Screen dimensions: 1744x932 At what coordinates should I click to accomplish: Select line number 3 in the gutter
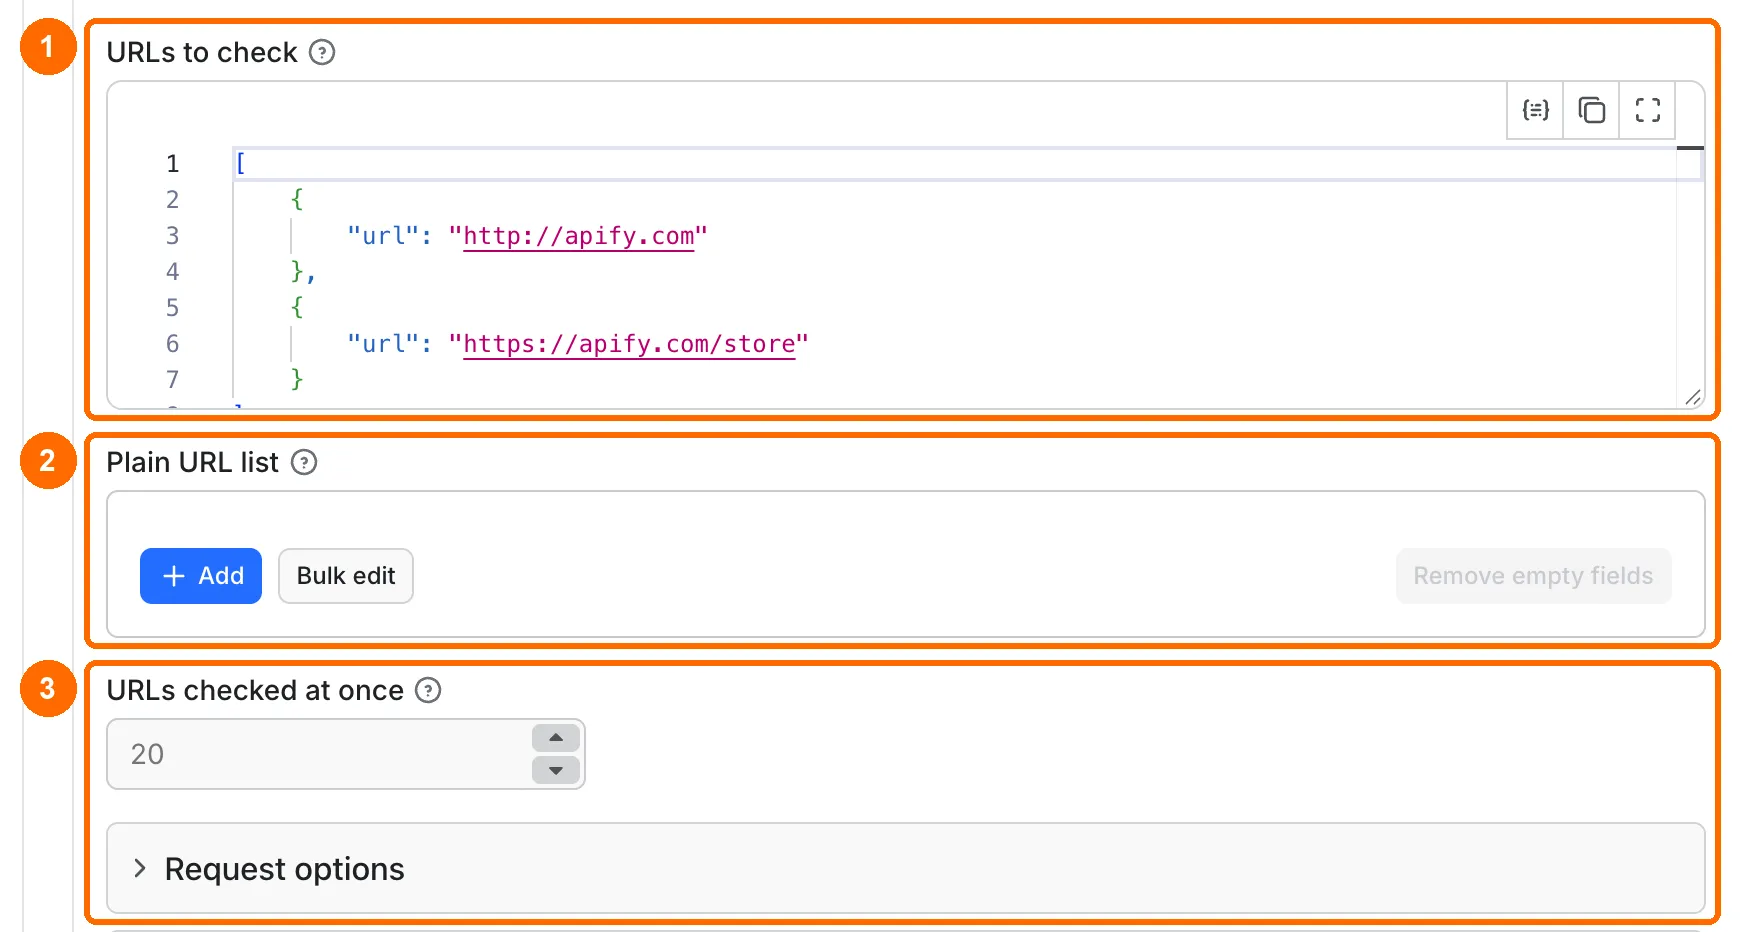tap(172, 236)
